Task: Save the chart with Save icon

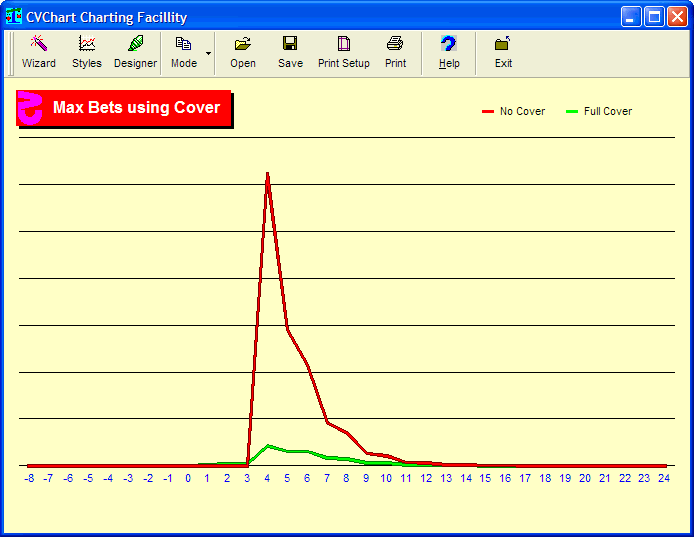Action: point(290,52)
